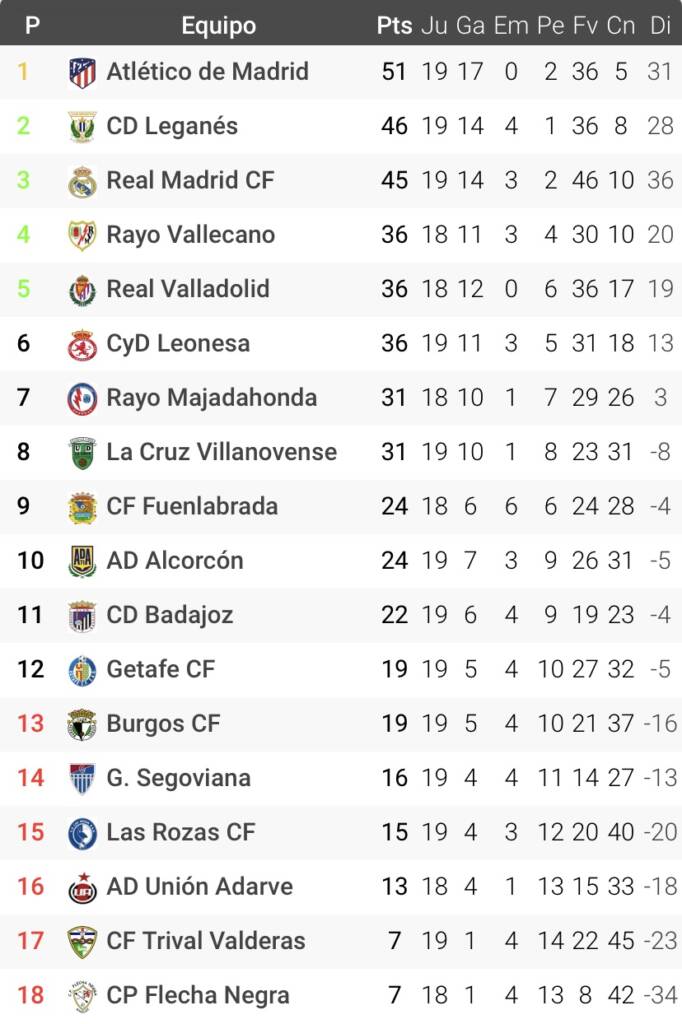Click the CF Fuenlabrada crest icon

coord(82,507)
